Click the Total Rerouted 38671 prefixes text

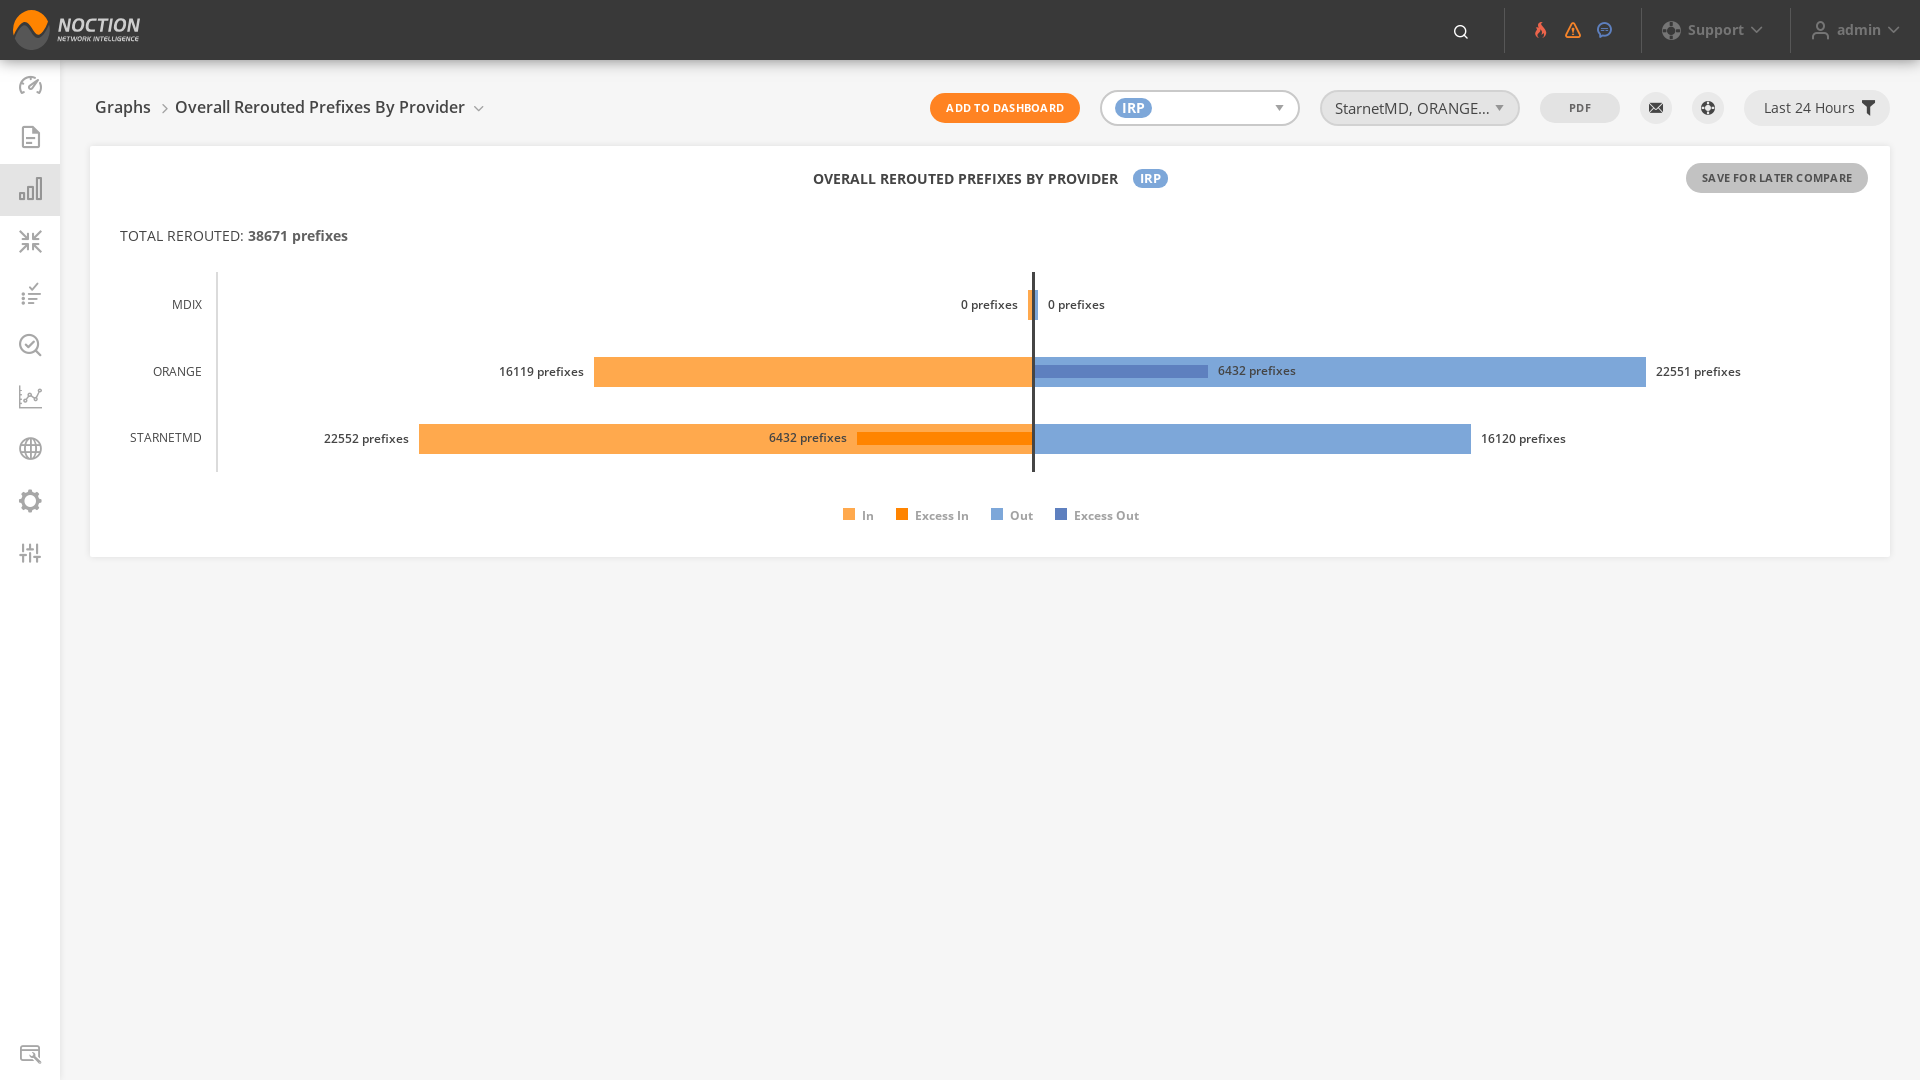pyautogui.click(x=234, y=236)
